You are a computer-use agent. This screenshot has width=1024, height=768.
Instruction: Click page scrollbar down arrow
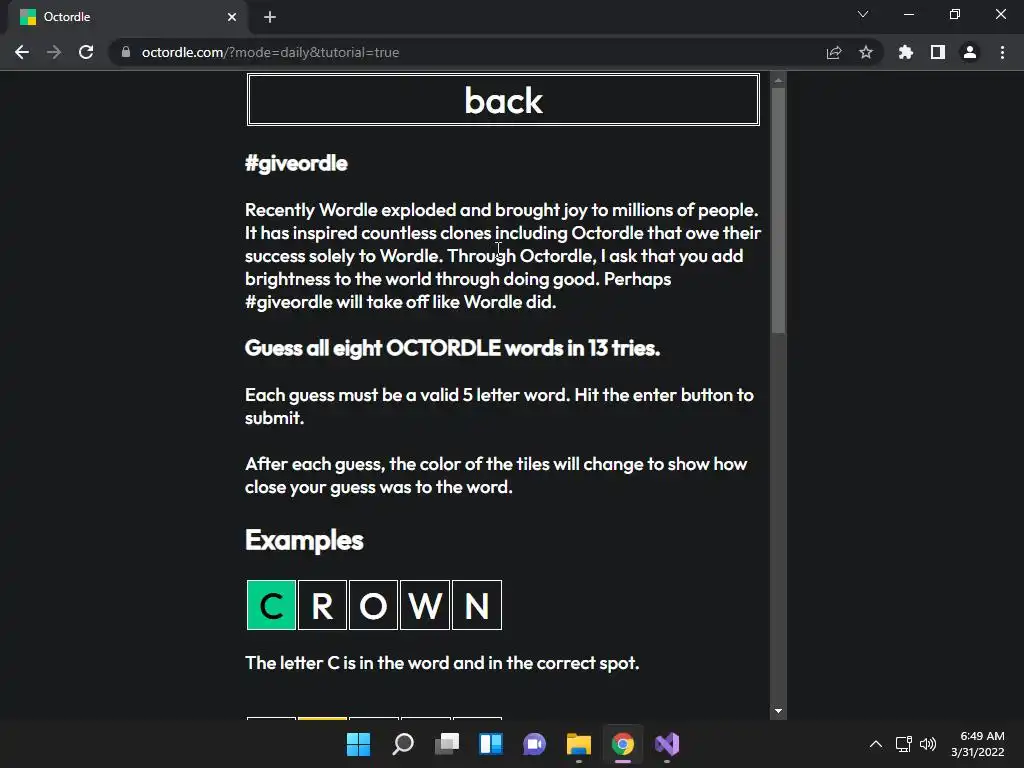pos(778,711)
